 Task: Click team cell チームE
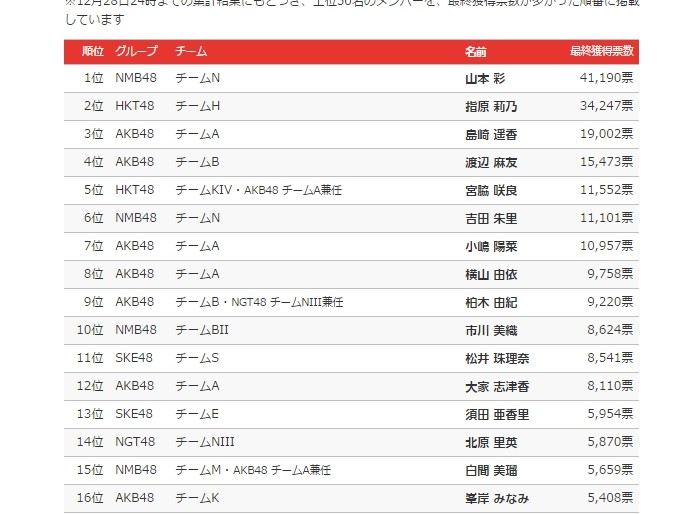pos(197,414)
